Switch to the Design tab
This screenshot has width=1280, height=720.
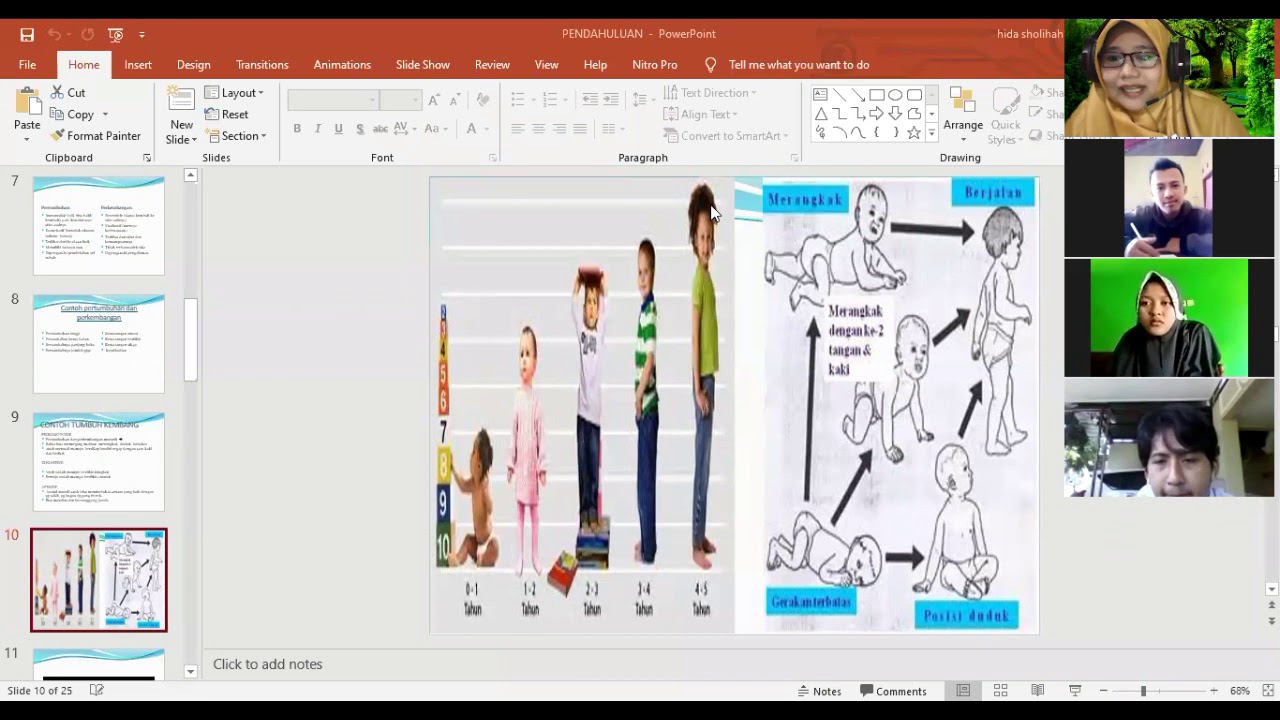194,64
